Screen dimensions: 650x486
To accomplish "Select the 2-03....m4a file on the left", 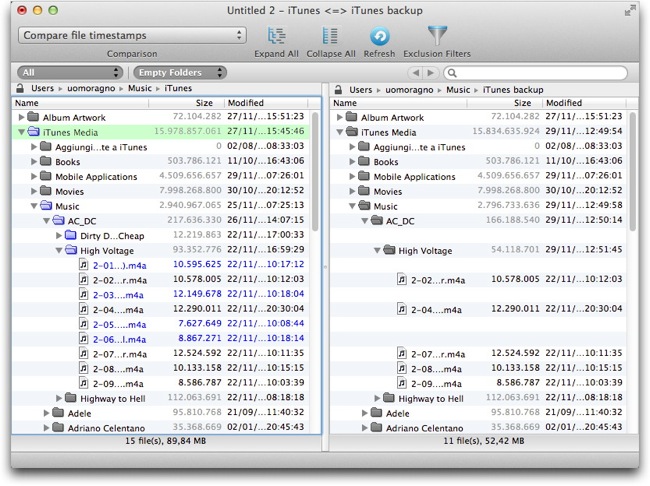I will [118, 295].
